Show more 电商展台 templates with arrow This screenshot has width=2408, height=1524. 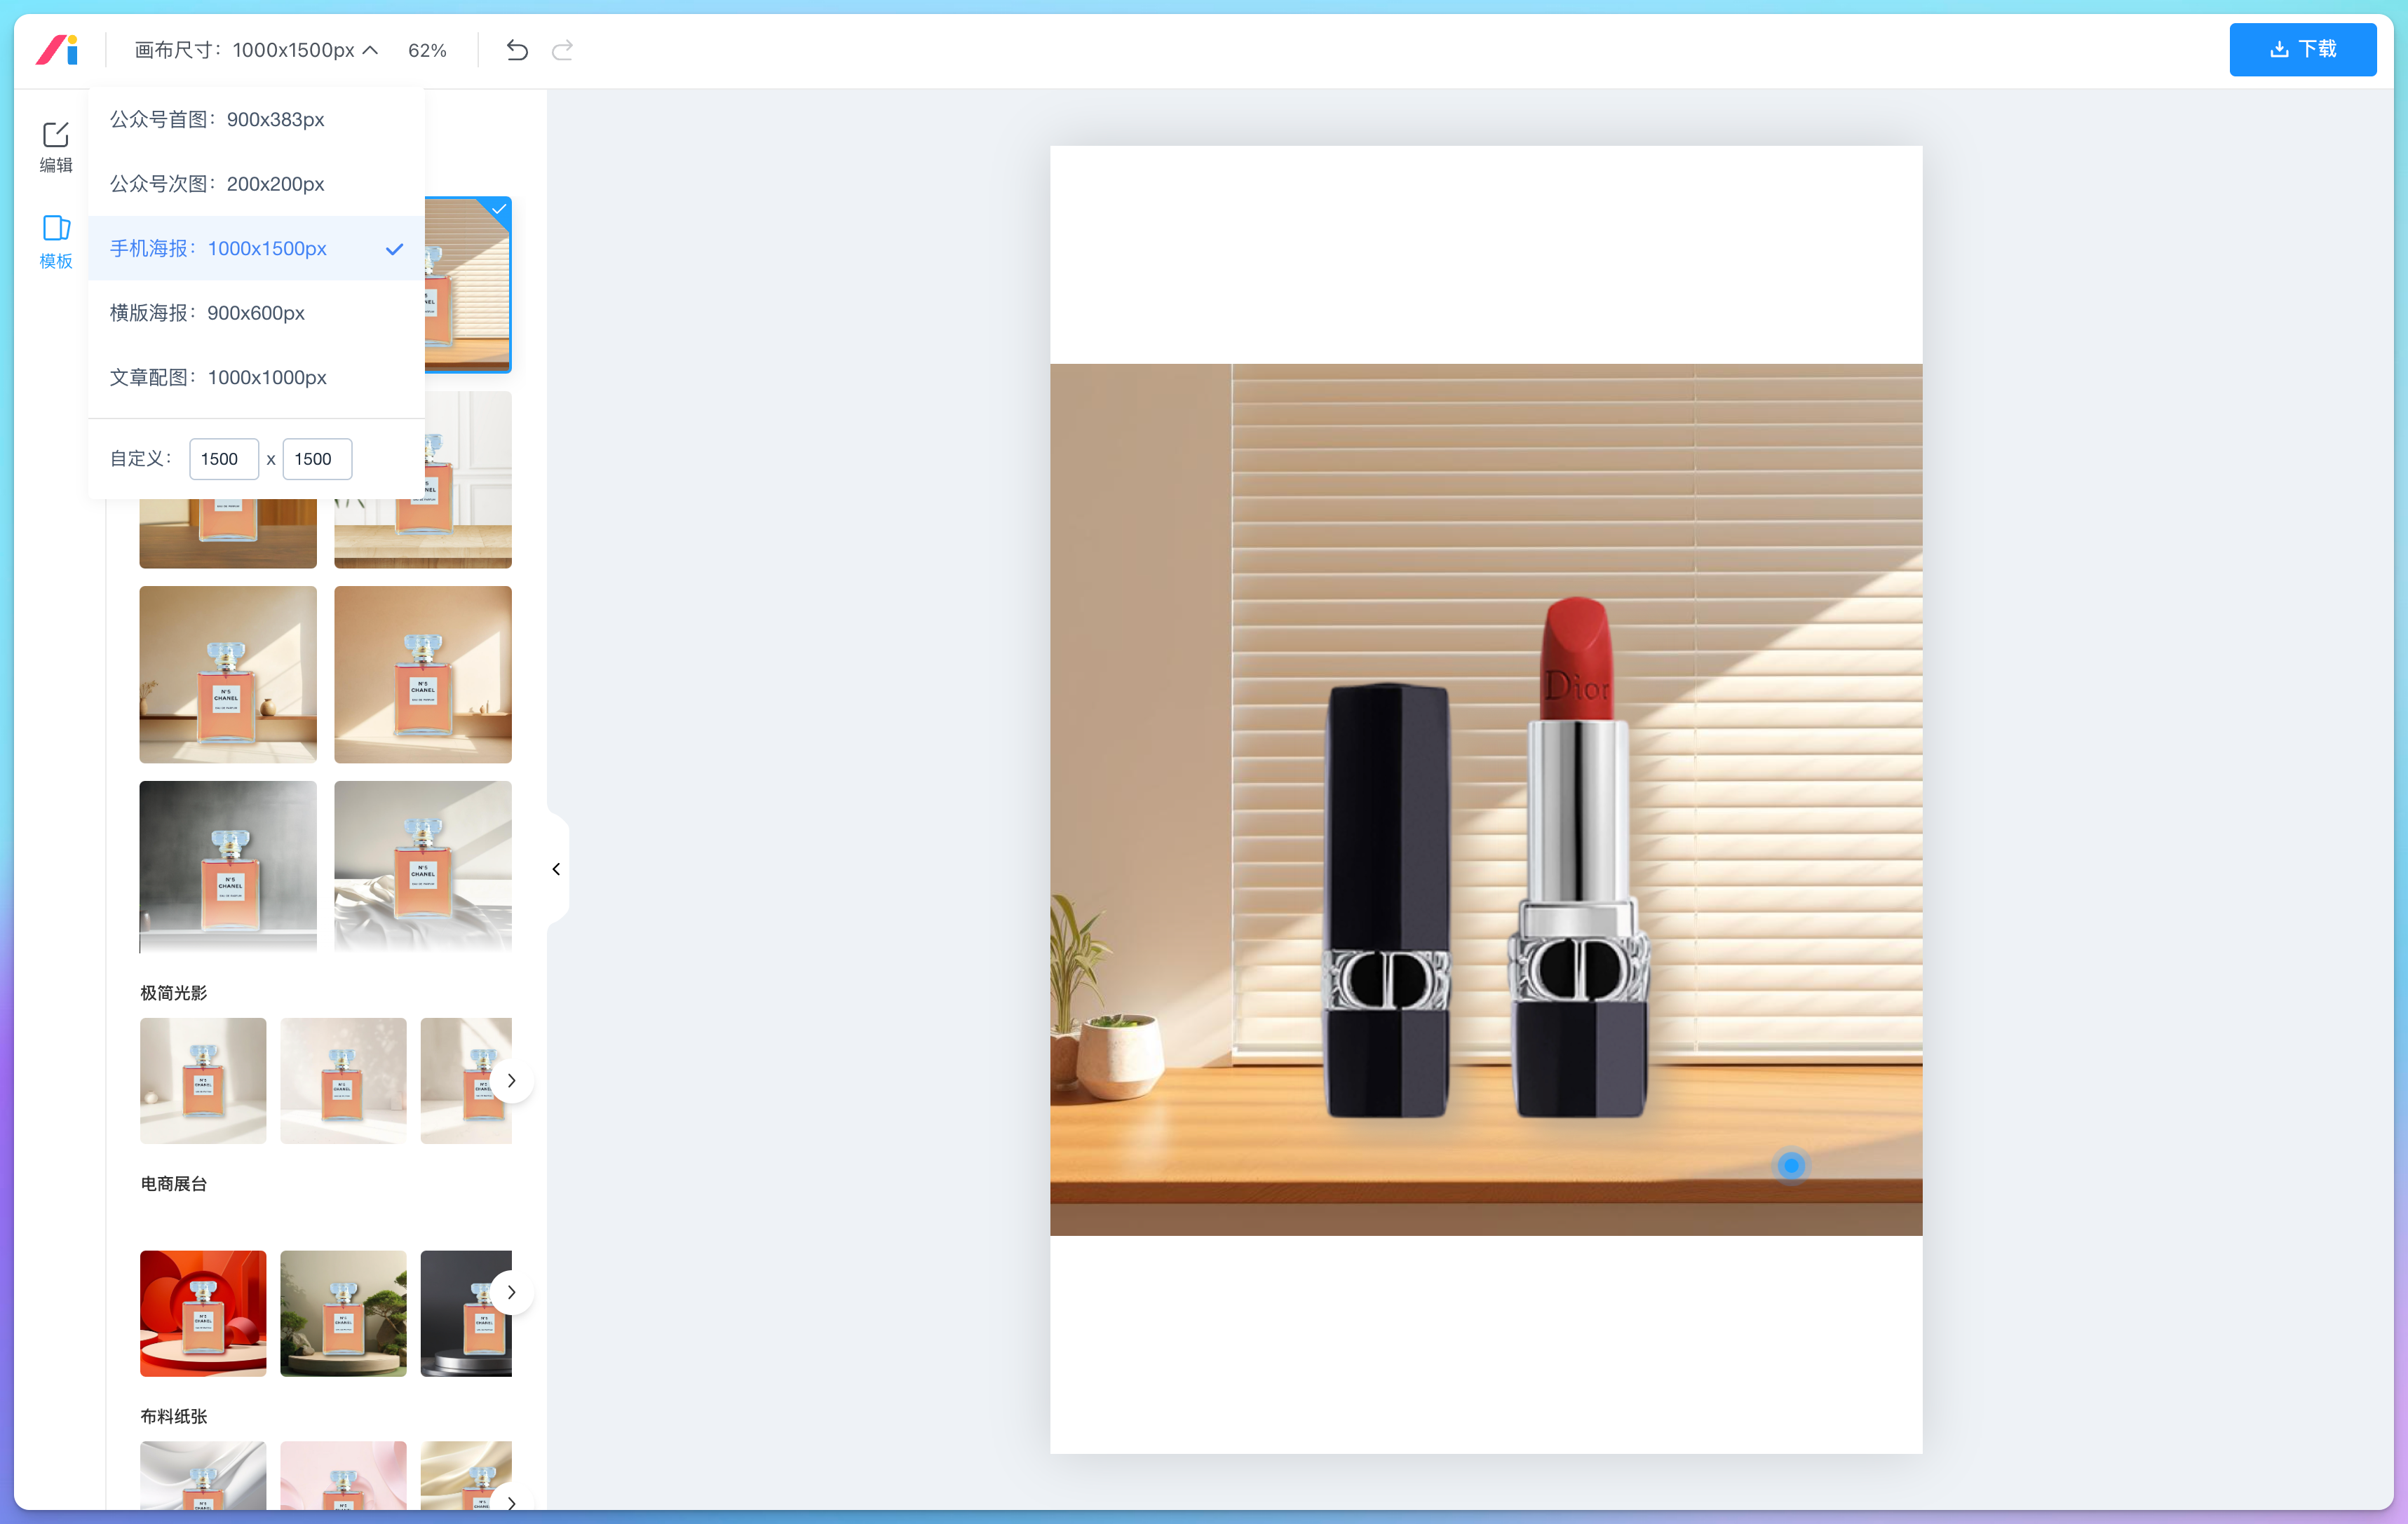511,1292
